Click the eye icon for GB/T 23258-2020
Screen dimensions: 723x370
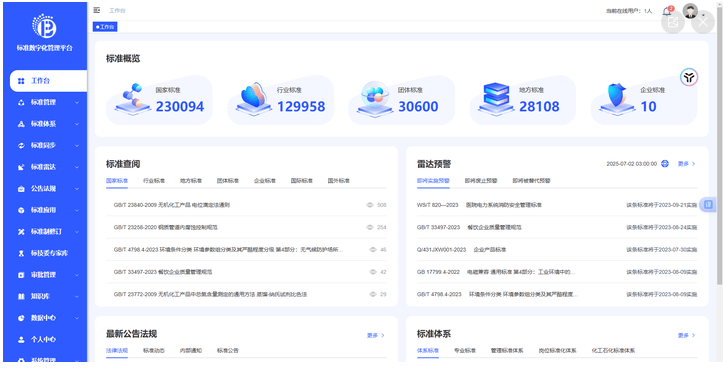369,227
